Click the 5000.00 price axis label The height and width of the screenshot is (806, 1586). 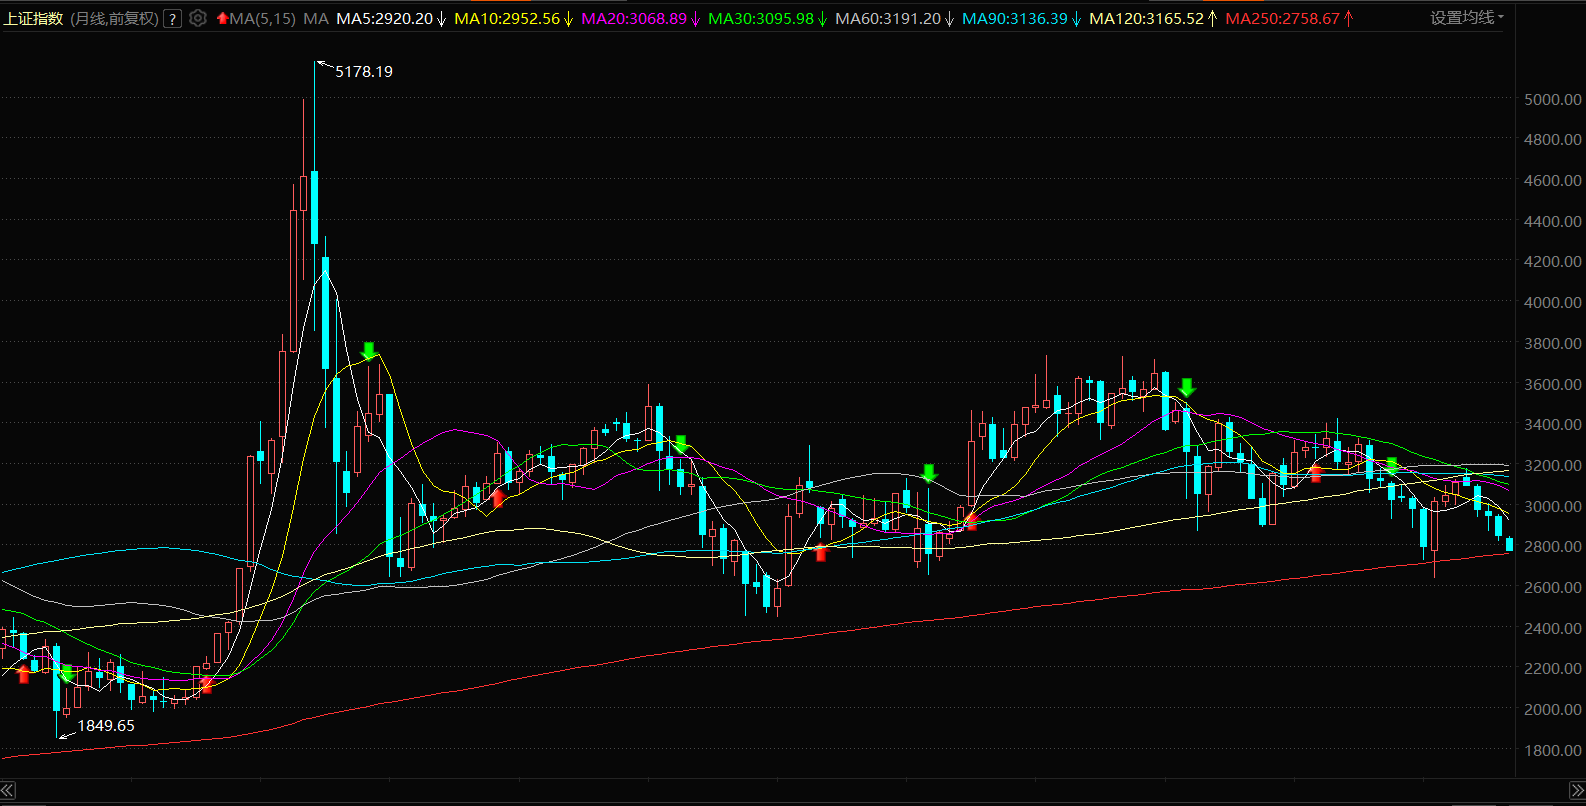[x=1553, y=99]
